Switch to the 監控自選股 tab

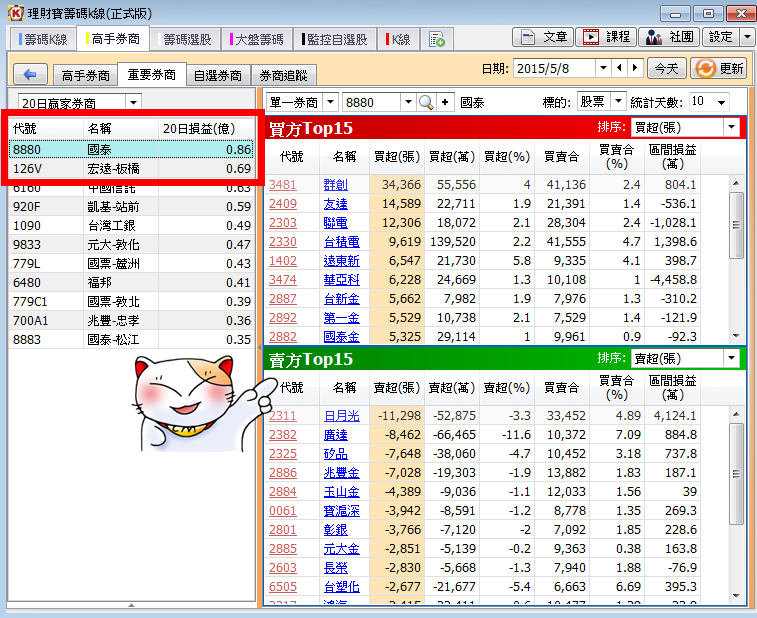coord(335,39)
